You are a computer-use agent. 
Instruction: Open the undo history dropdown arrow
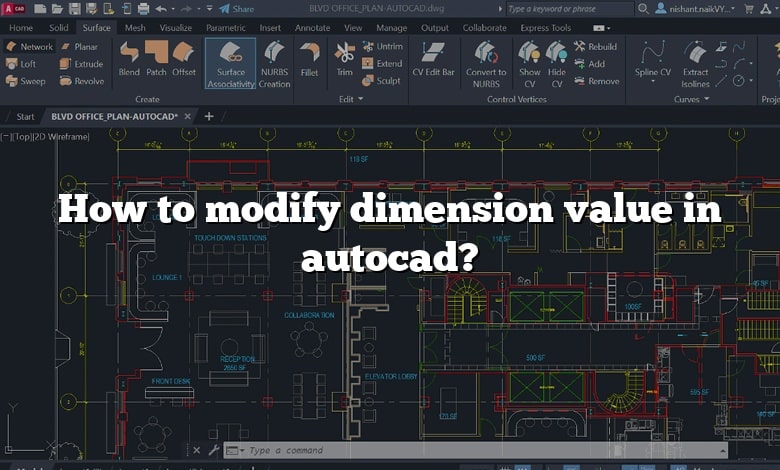[173, 9]
